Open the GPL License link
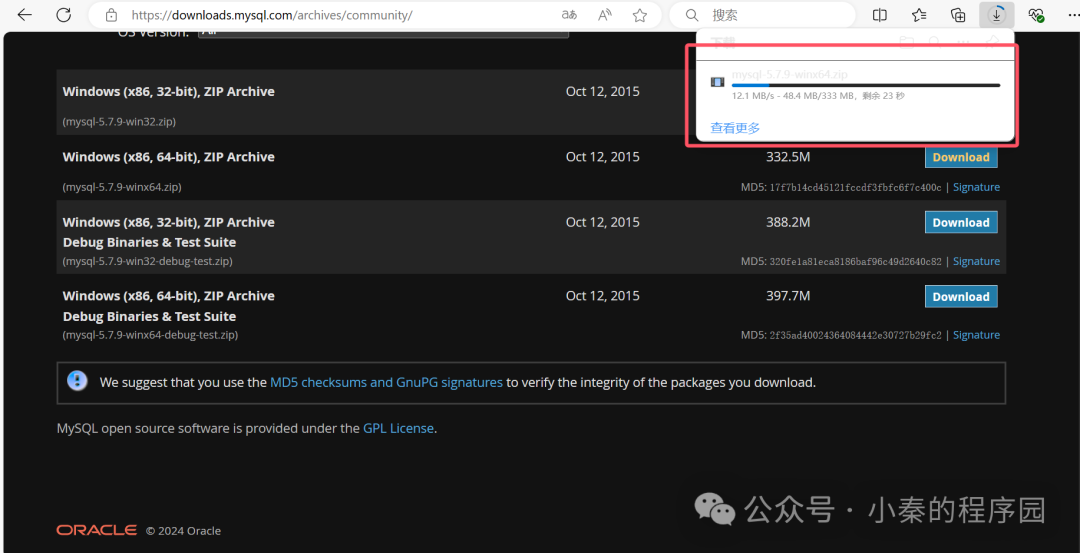 (398, 428)
